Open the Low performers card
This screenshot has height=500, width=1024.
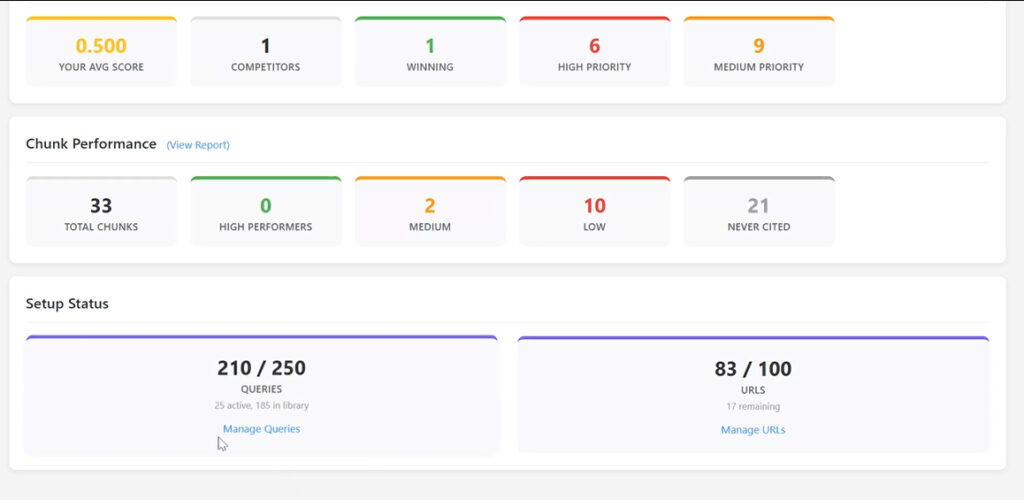pos(594,213)
